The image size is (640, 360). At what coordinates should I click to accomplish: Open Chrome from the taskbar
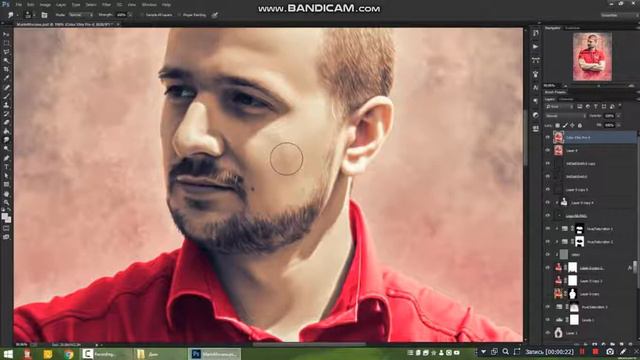(69, 354)
